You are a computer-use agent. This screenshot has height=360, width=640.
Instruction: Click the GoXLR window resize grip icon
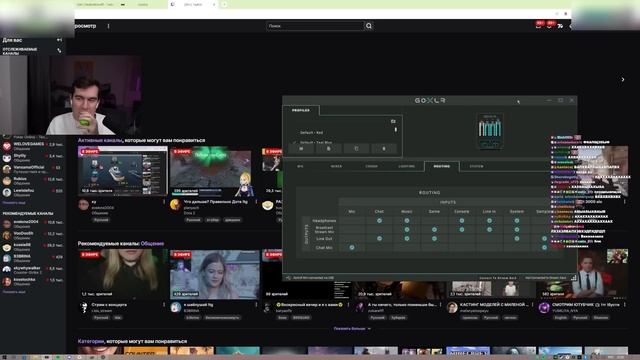tap(573, 278)
